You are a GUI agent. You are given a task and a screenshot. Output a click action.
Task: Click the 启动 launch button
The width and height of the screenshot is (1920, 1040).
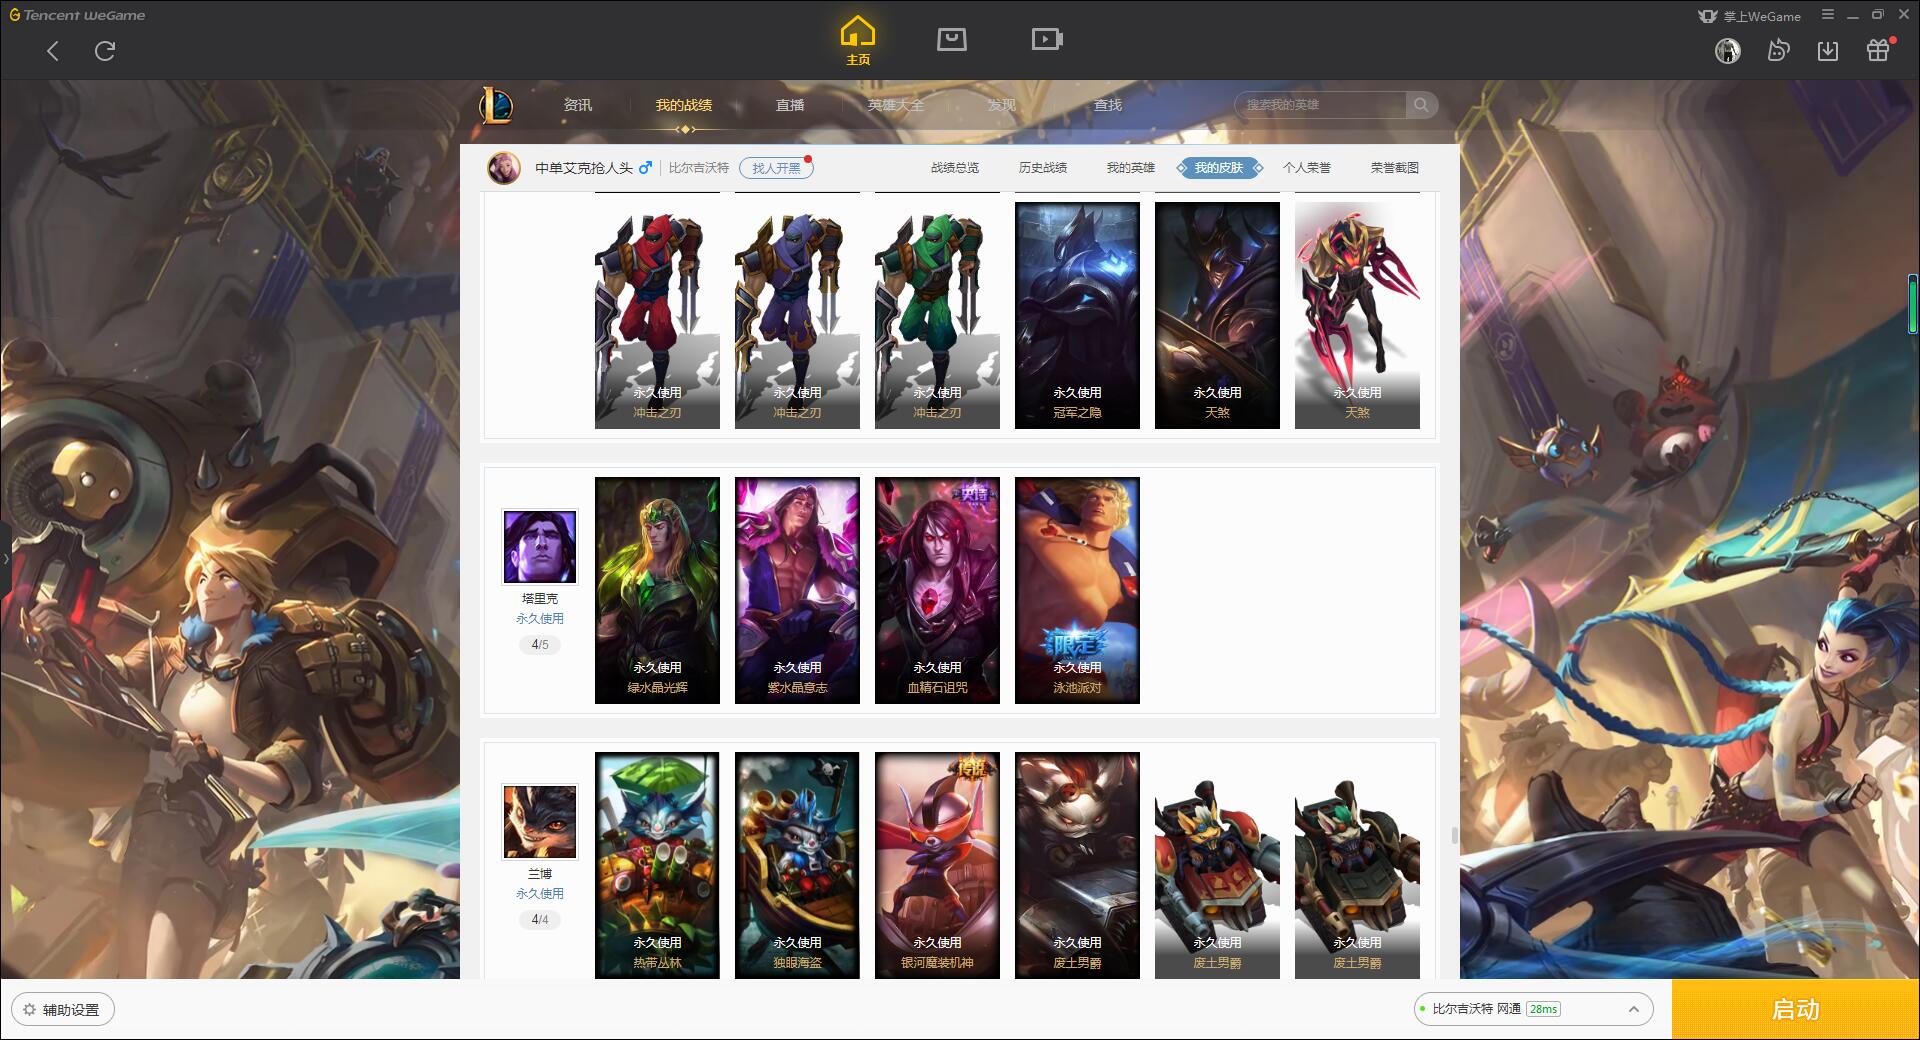[x=1796, y=1010]
